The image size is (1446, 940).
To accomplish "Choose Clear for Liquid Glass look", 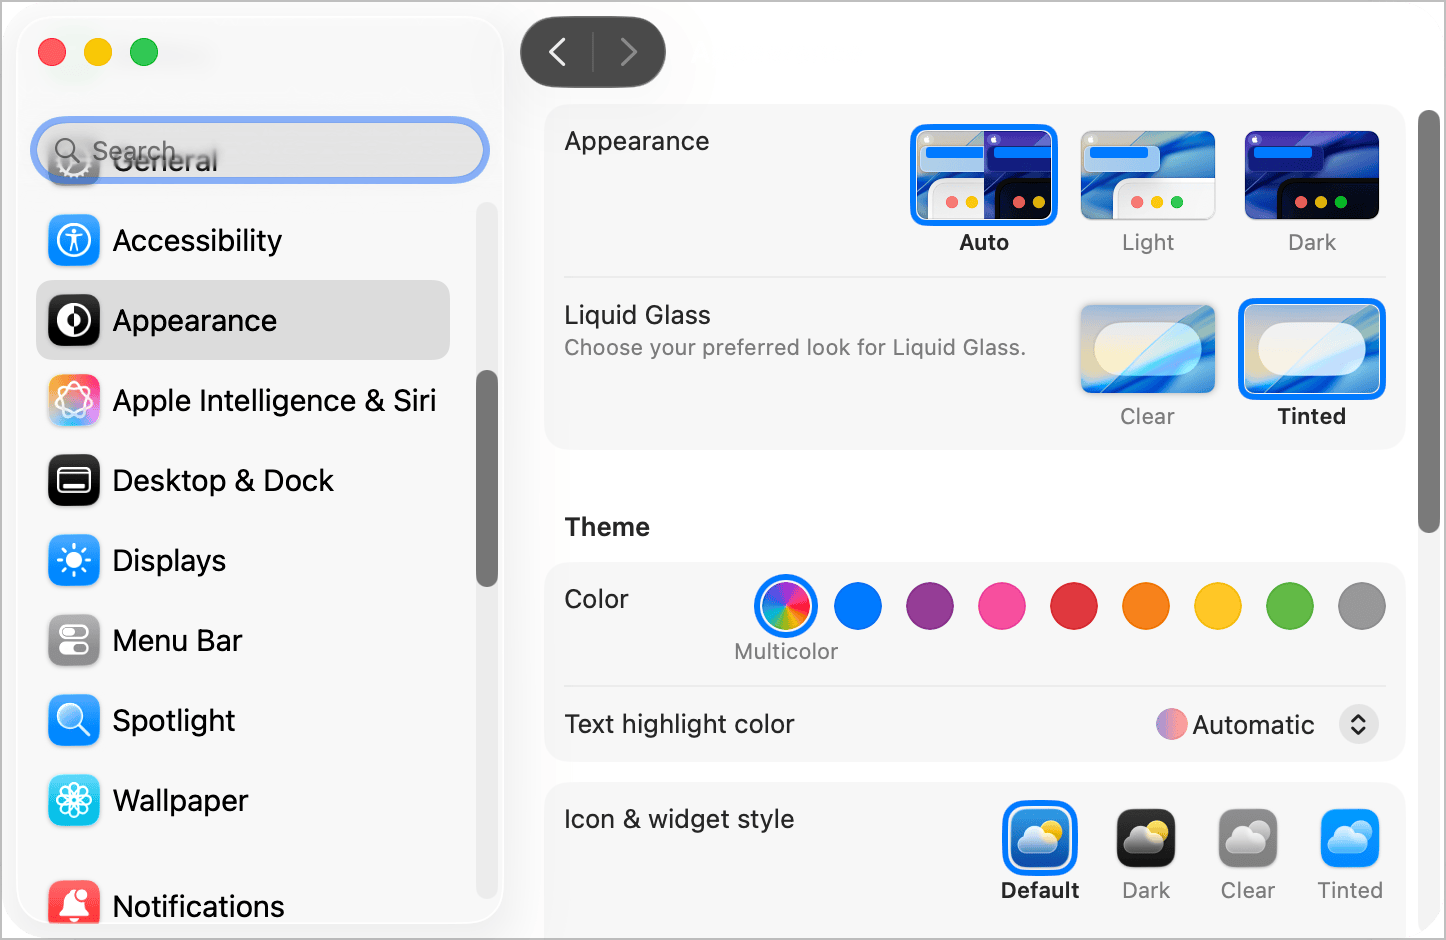I will (x=1147, y=349).
